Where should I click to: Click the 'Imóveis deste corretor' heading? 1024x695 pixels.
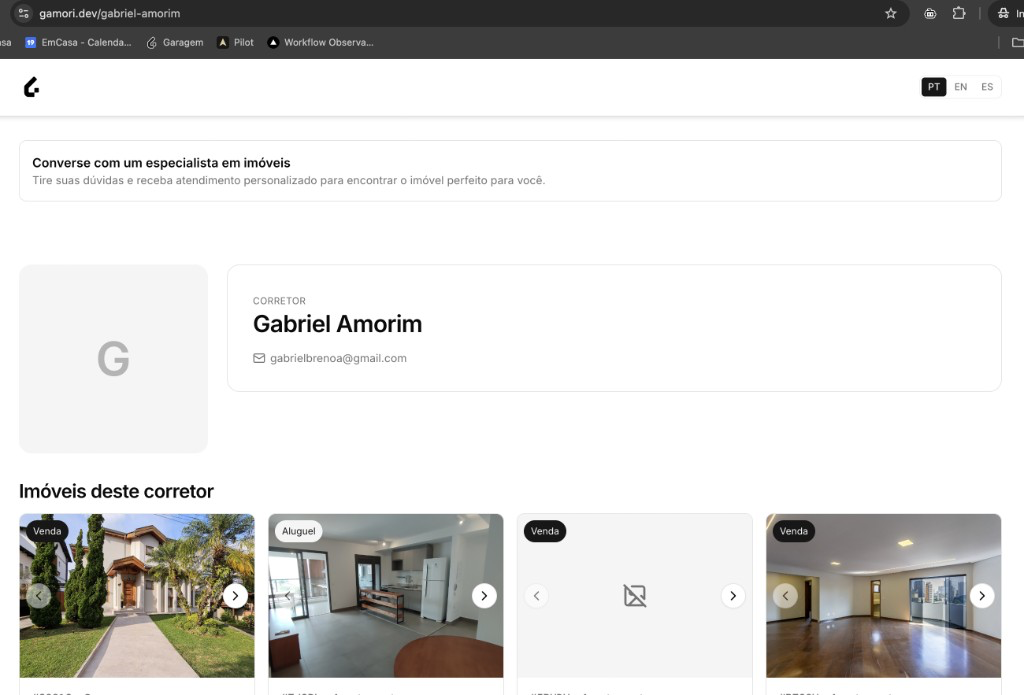point(116,491)
